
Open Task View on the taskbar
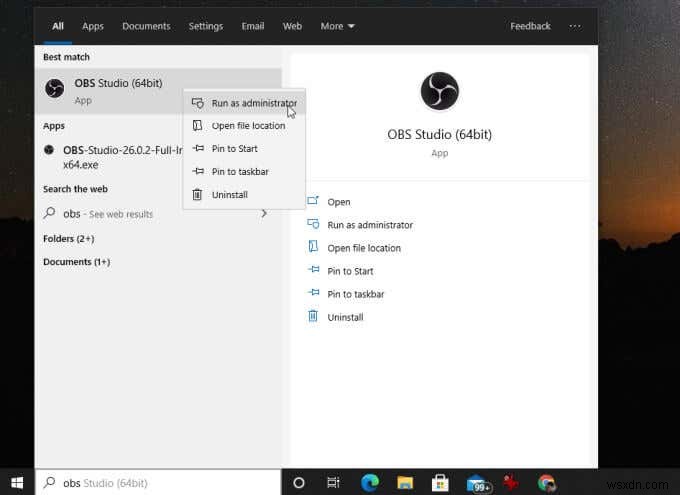(333, 482)
